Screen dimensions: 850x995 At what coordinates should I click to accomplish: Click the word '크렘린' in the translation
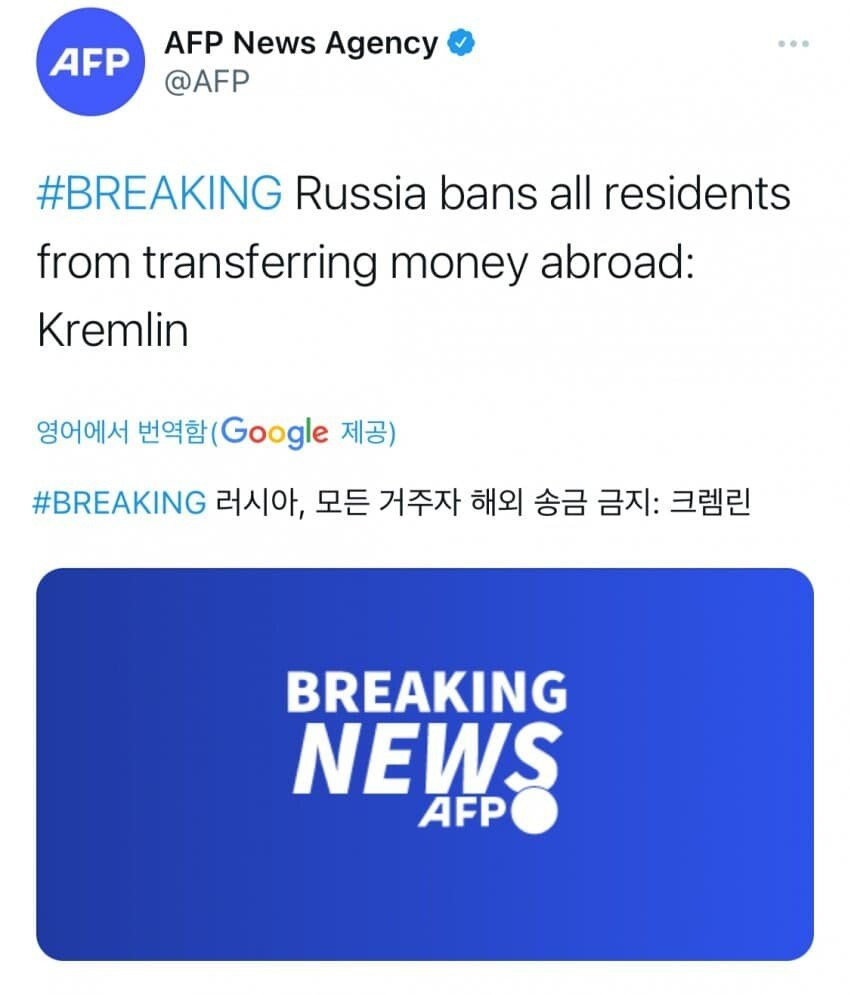[709, 502]
